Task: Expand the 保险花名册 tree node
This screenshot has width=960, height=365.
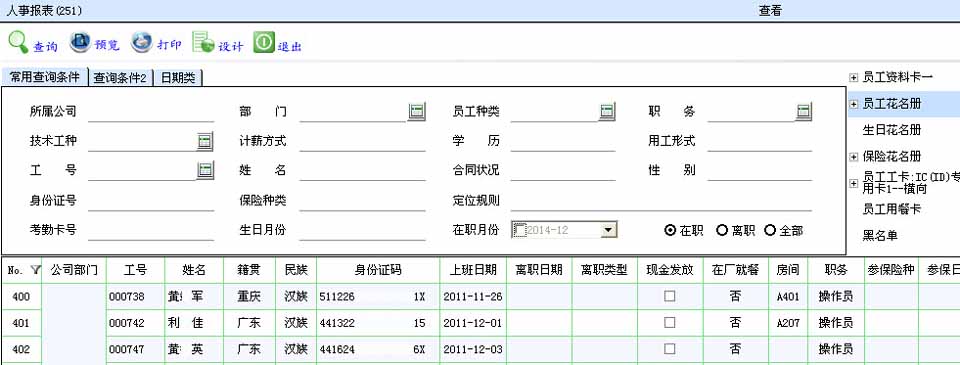Action: tap(853, 156)
